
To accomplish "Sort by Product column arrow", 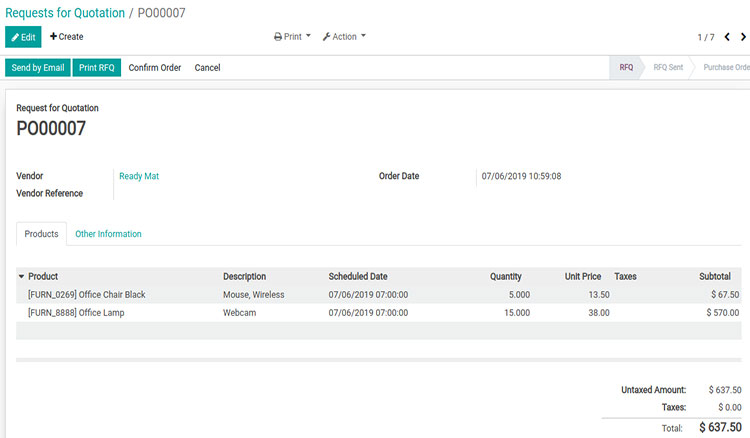I will tap(22, 276).
